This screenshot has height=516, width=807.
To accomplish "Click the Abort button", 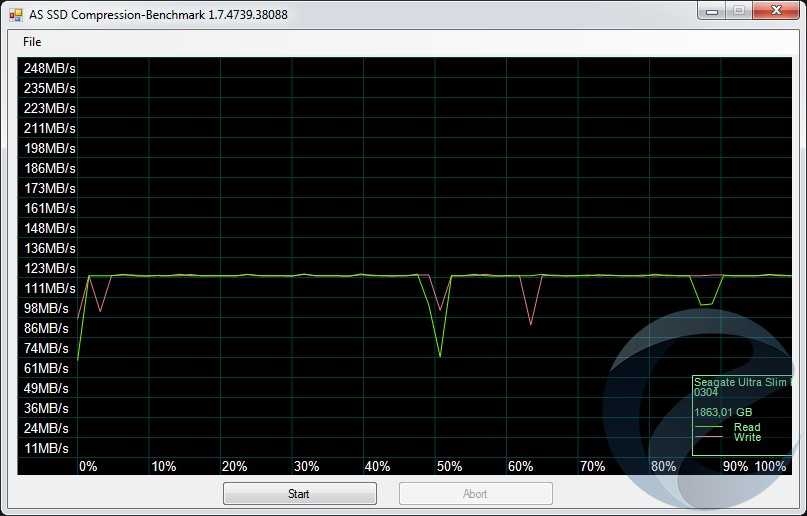I will (475, 494).
